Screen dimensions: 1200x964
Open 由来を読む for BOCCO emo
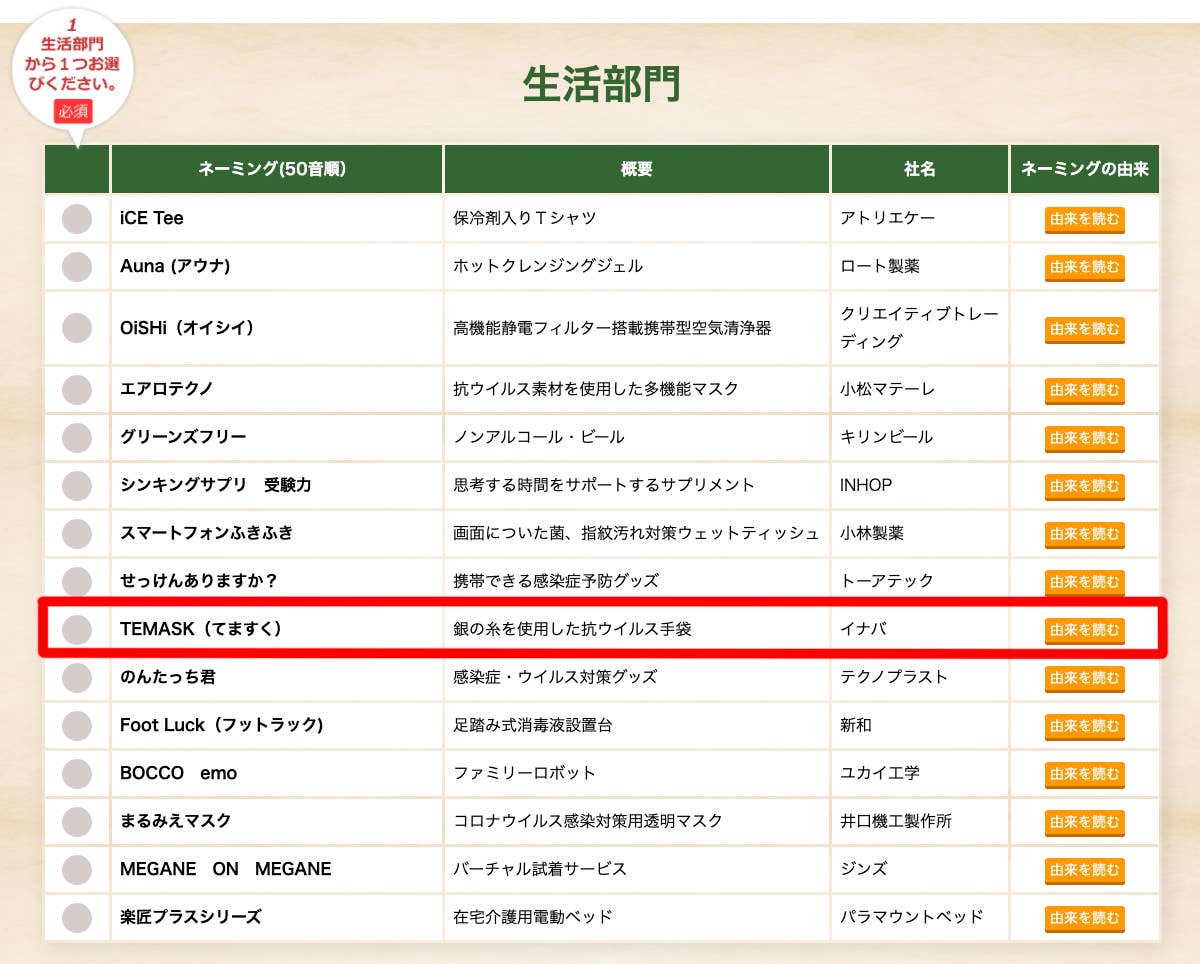(x=1085, y=774)
